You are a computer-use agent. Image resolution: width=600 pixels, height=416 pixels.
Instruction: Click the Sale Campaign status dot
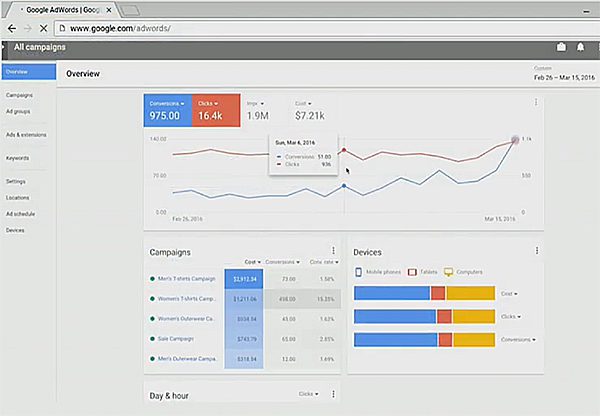click(152, 339)
